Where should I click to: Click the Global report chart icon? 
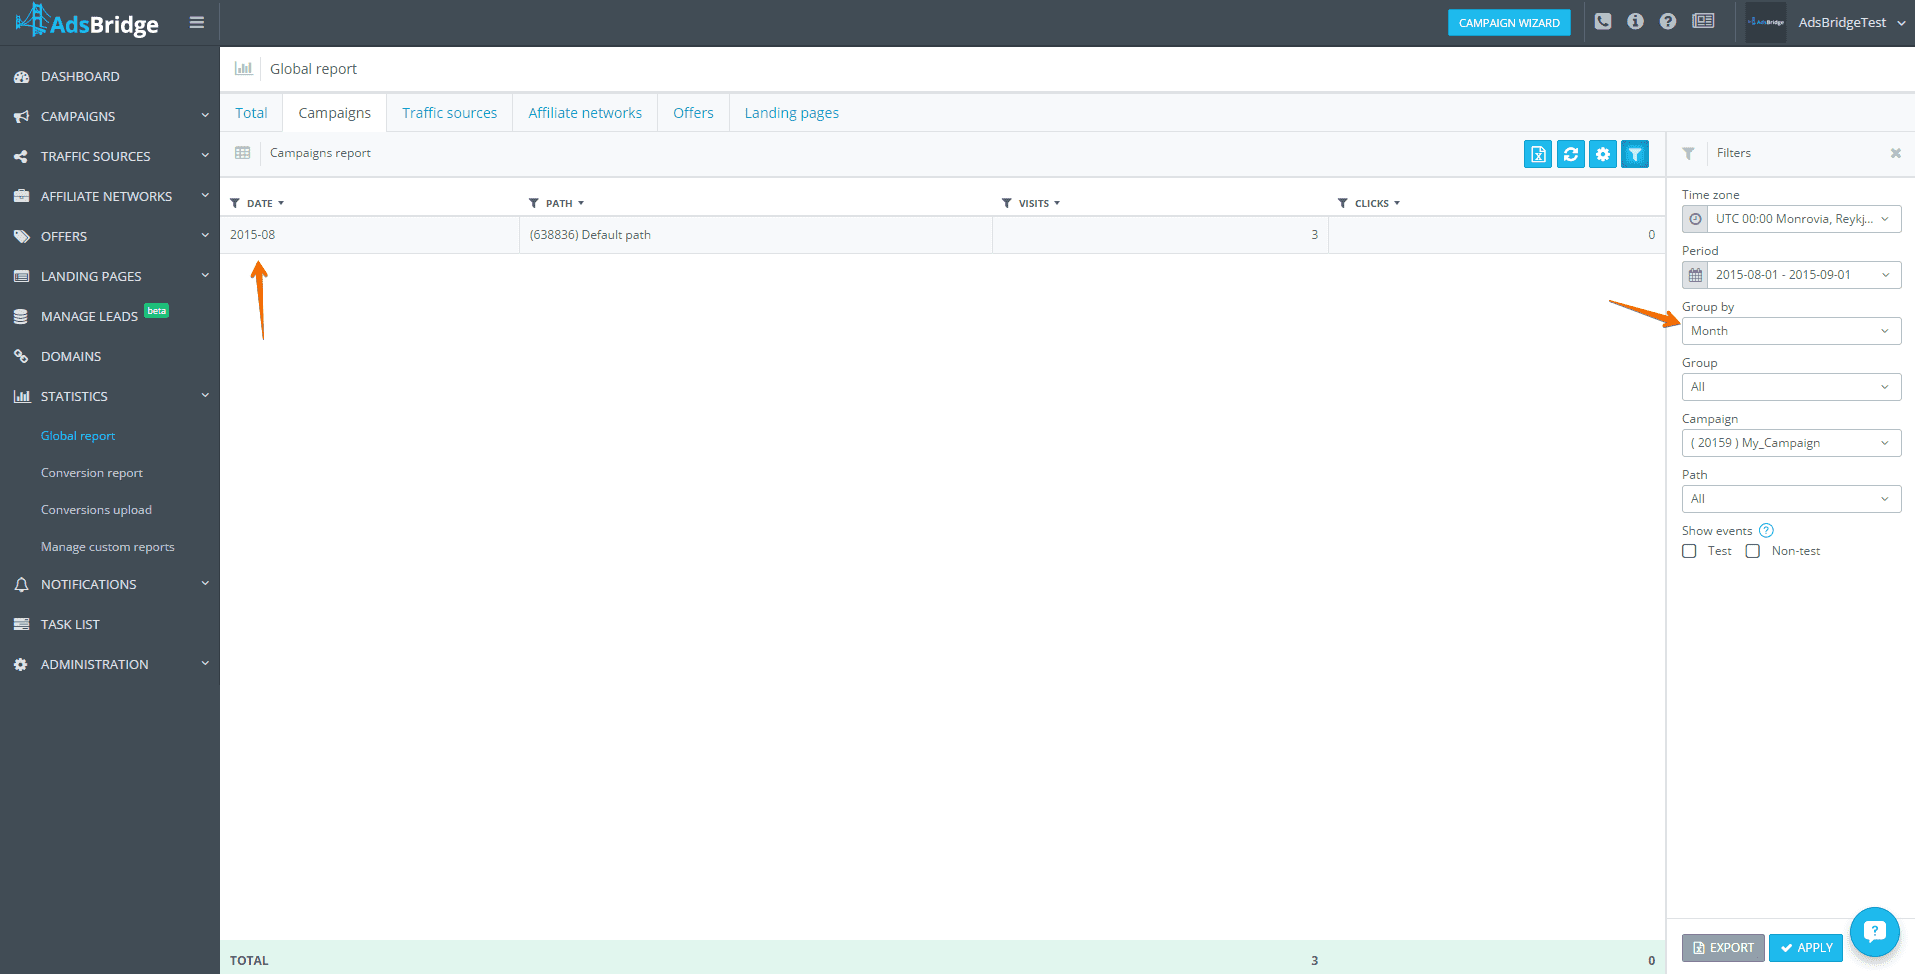(243, 68)
